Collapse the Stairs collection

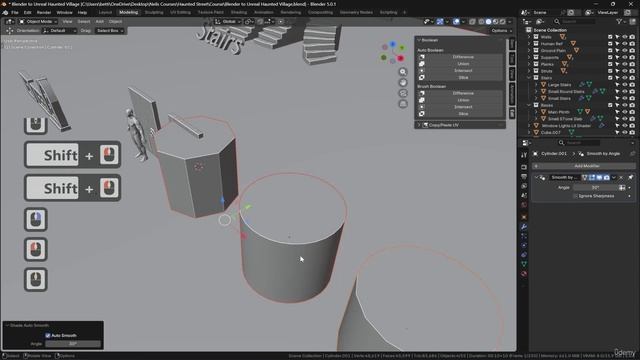tap(529, 78)
